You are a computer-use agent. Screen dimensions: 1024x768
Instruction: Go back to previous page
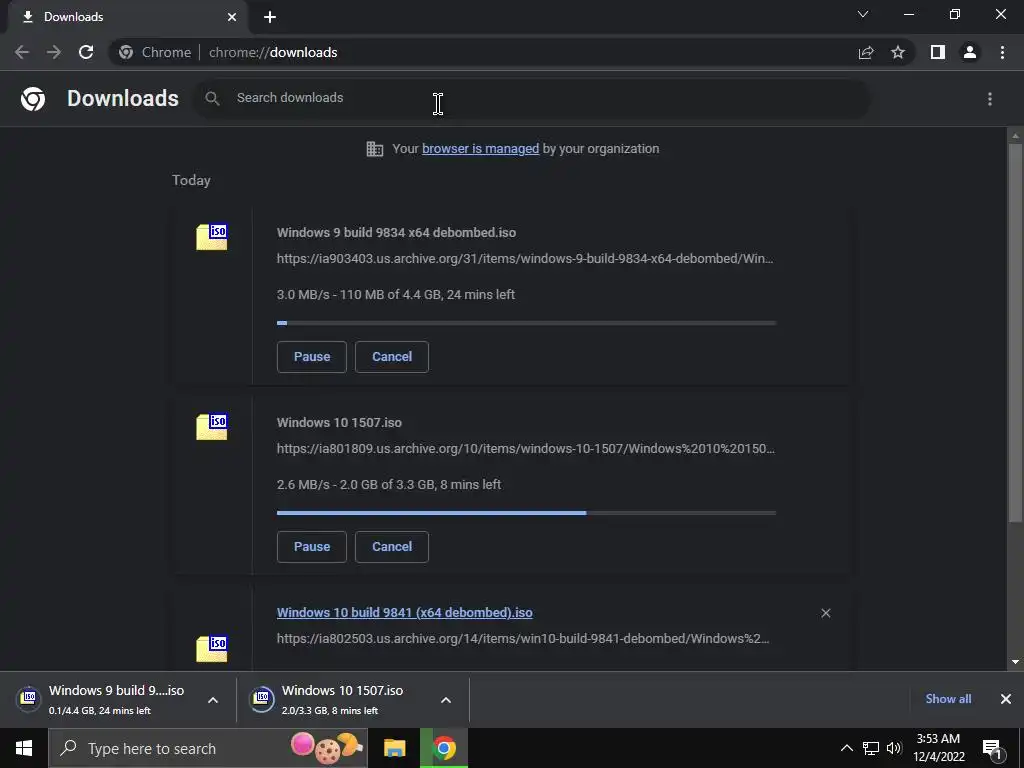[x=22, y=52]
